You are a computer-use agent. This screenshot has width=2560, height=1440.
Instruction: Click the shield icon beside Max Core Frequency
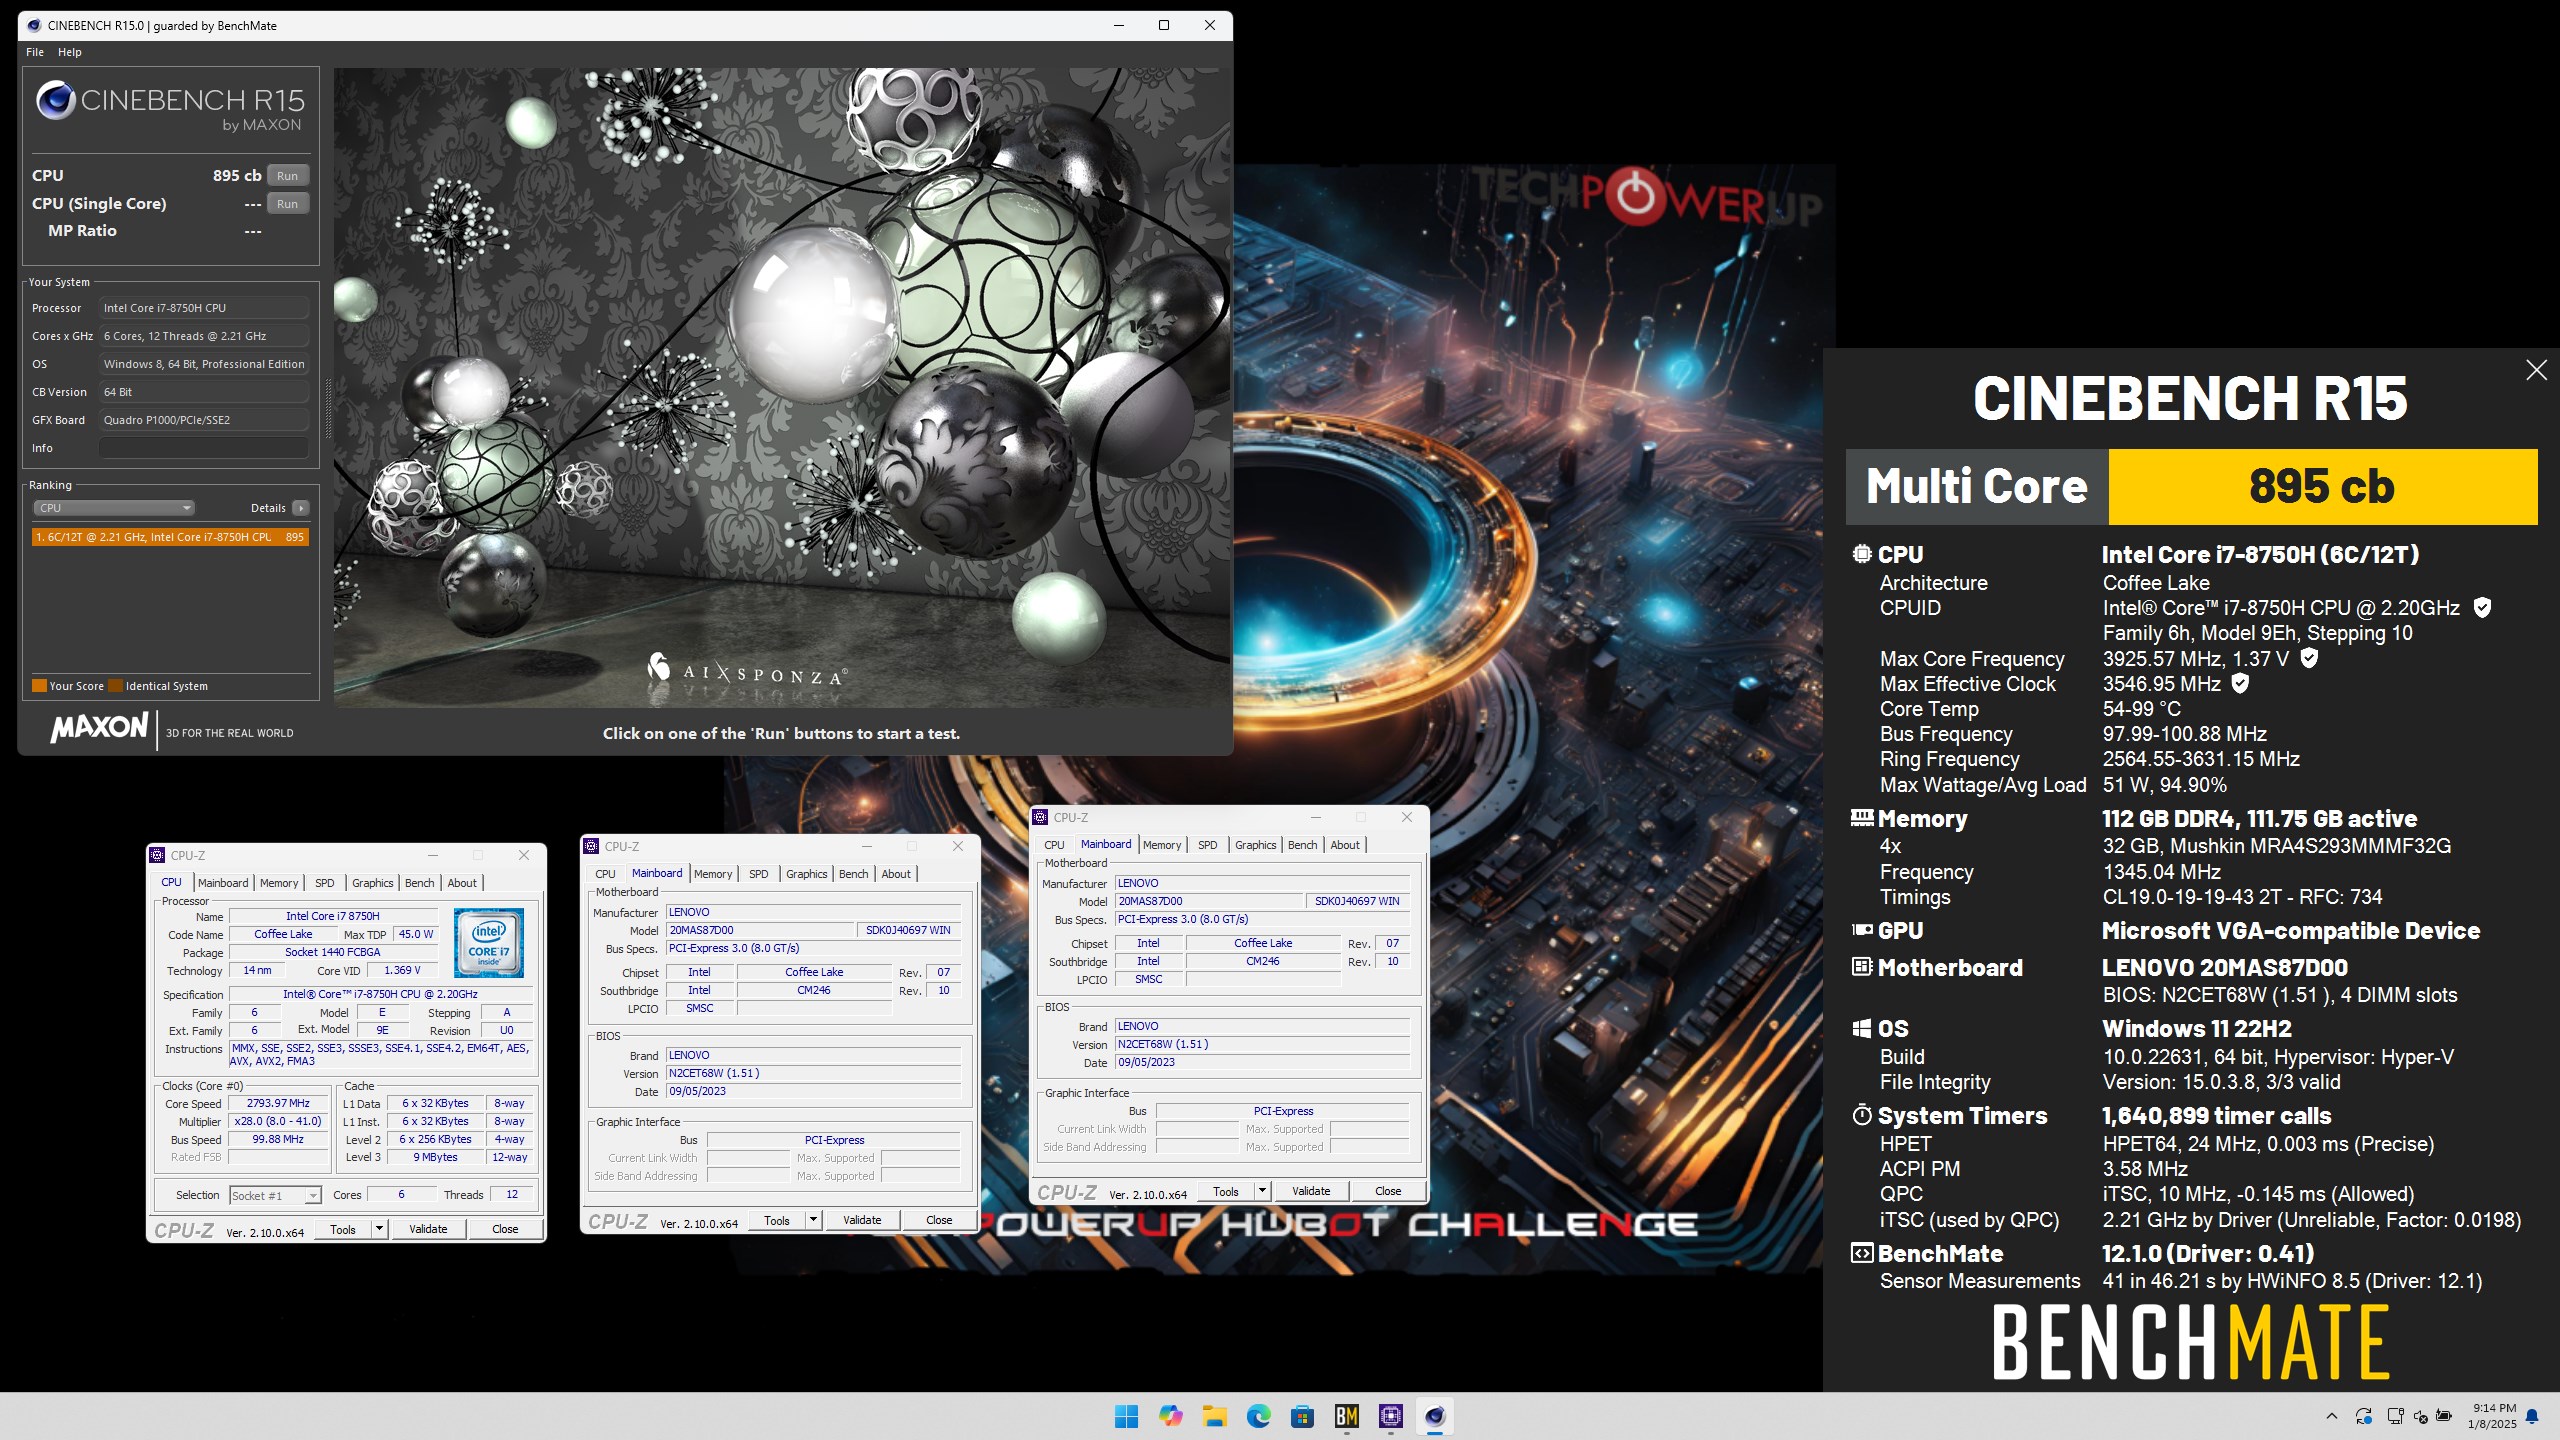2309,658
